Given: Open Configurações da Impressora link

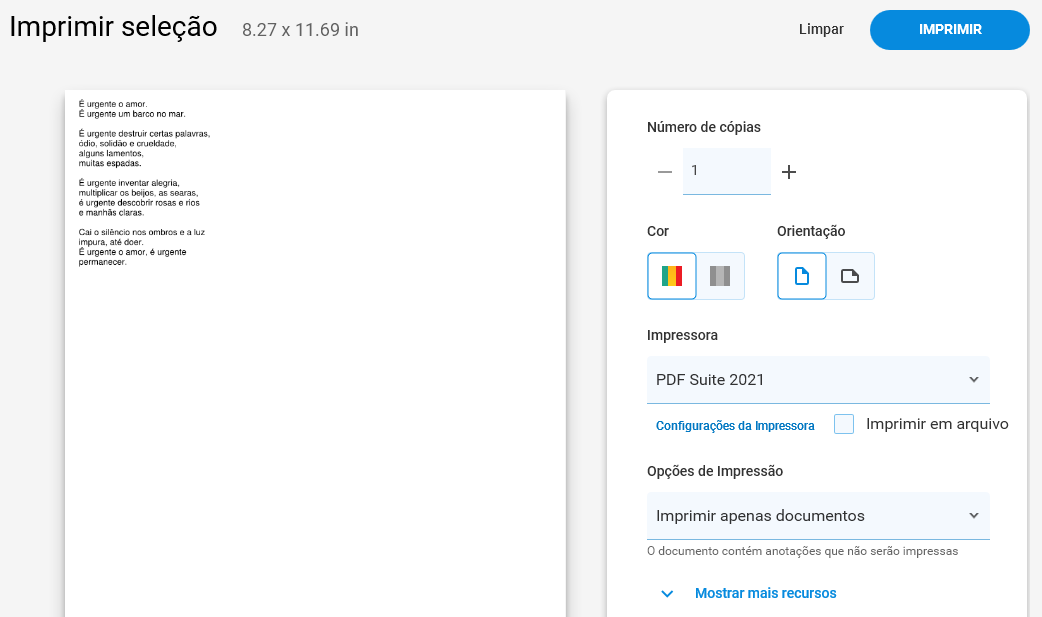Looking at the screenshot, I should pos(735,426).
